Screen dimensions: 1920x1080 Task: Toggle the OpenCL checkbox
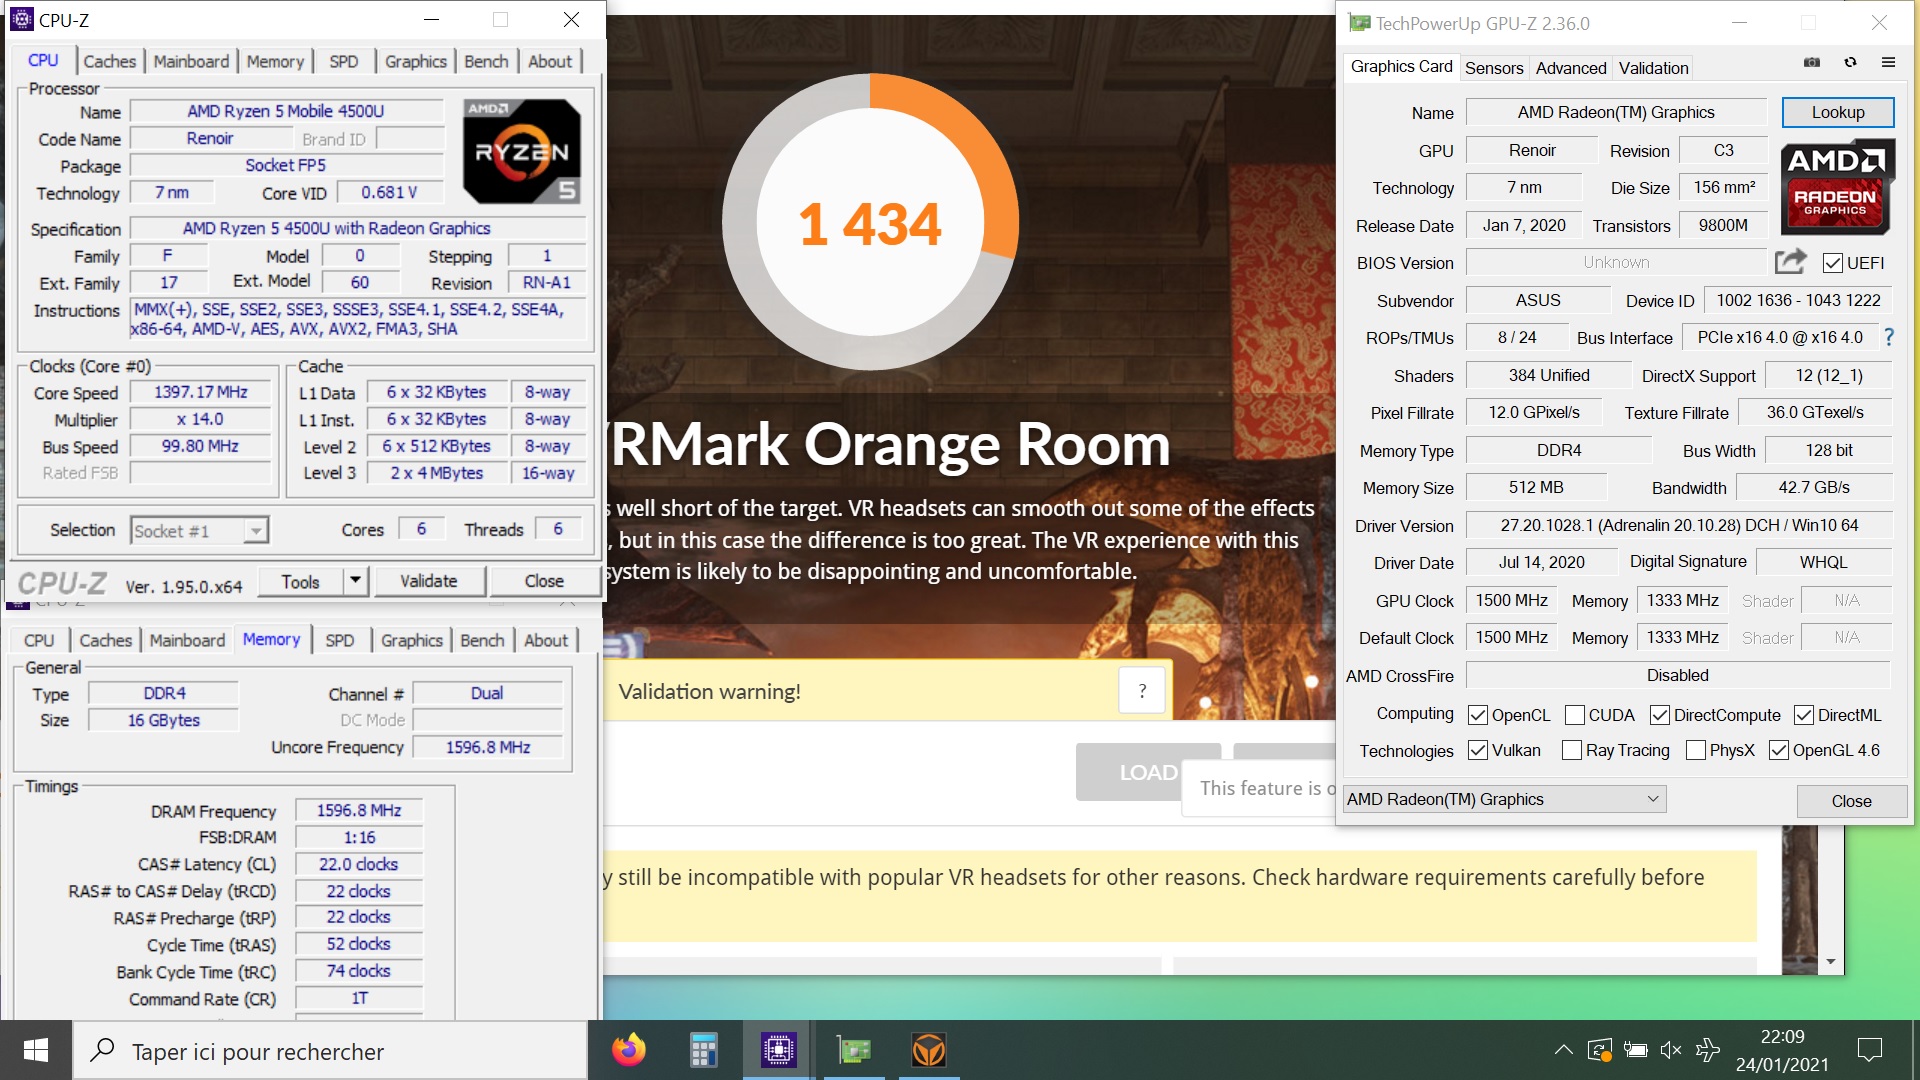click(1477, 715)
